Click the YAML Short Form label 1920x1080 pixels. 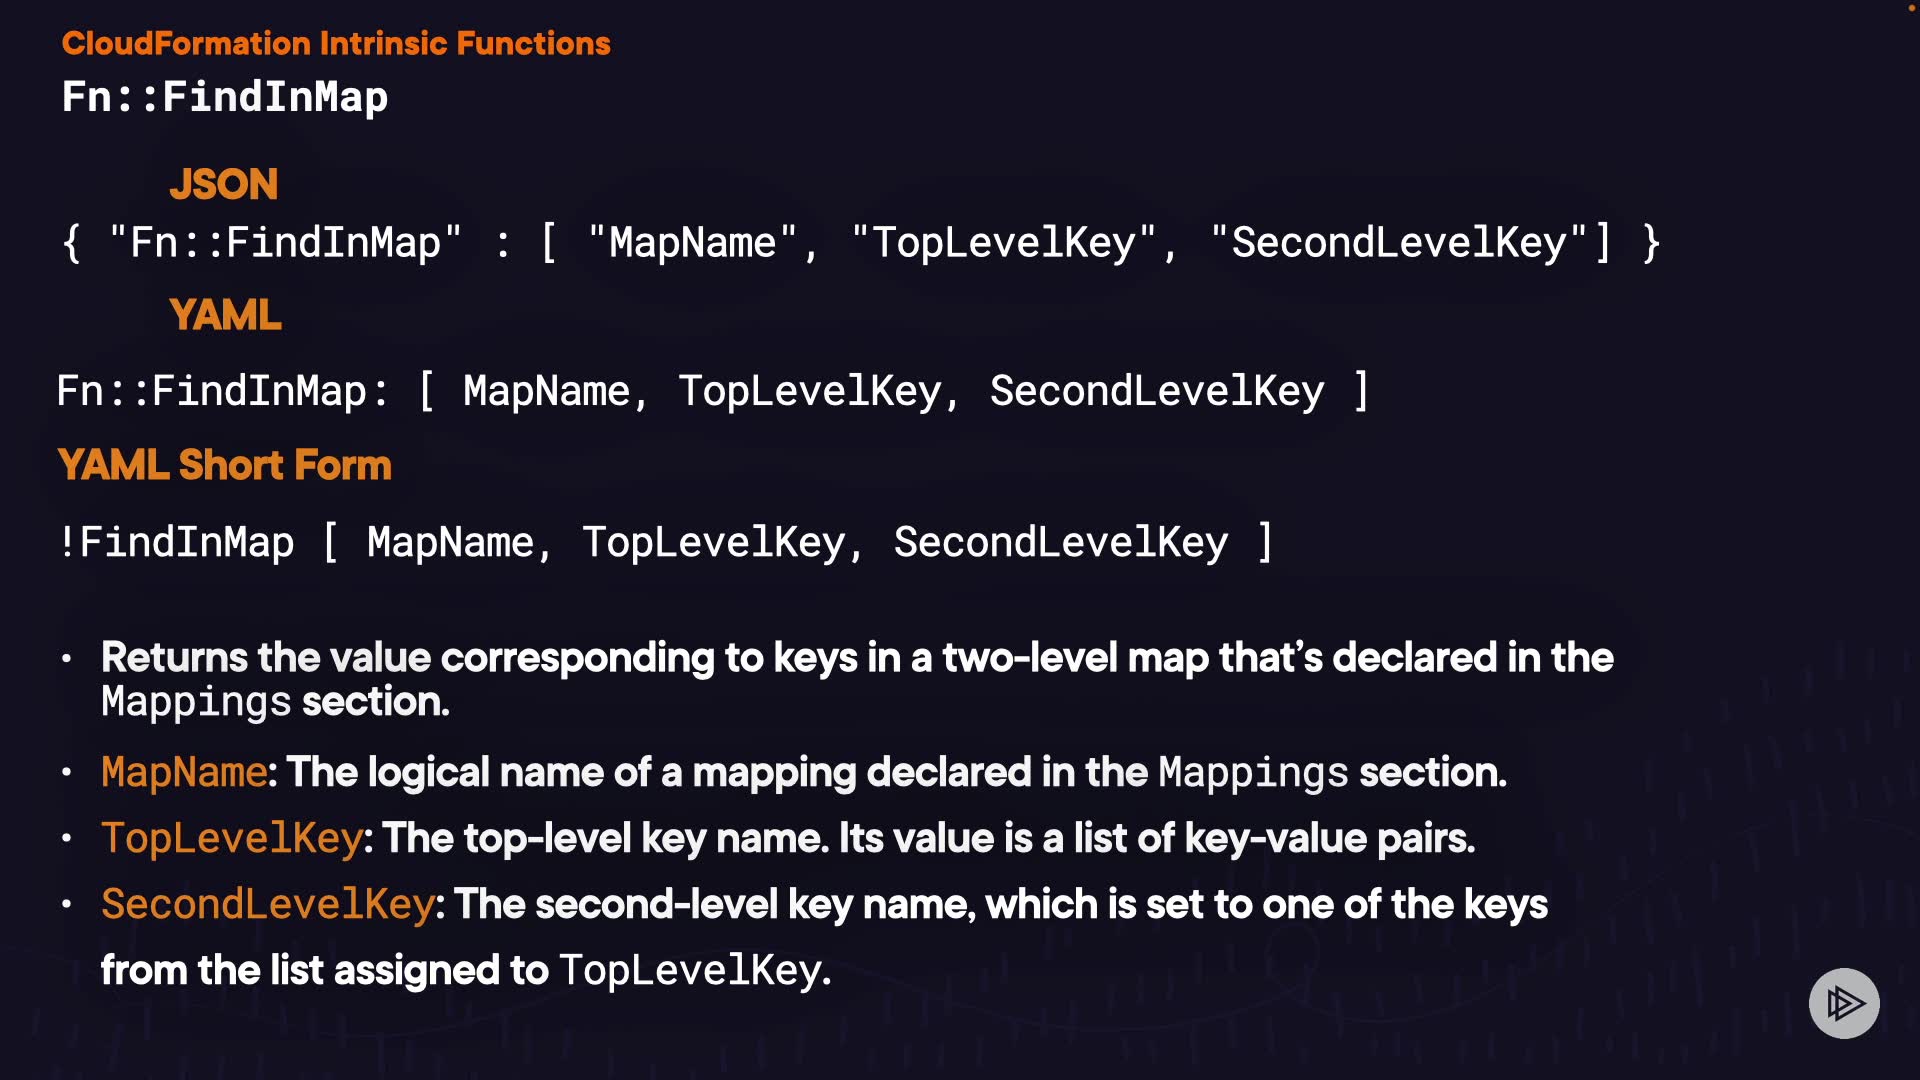[225, 465]
